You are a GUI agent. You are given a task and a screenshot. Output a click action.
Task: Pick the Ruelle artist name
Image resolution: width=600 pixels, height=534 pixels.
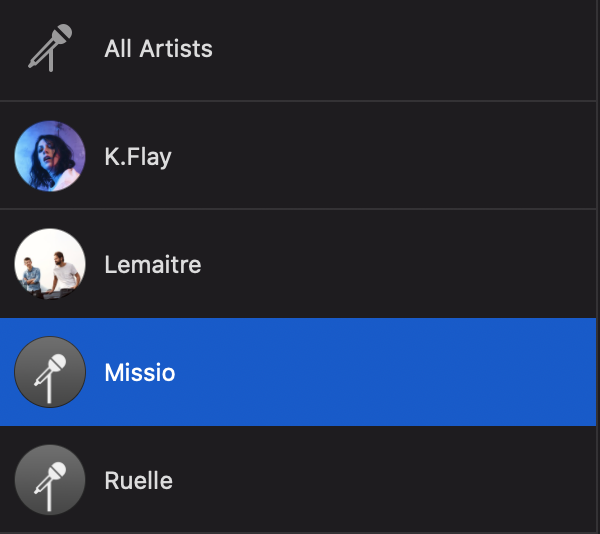coord(138,481)
